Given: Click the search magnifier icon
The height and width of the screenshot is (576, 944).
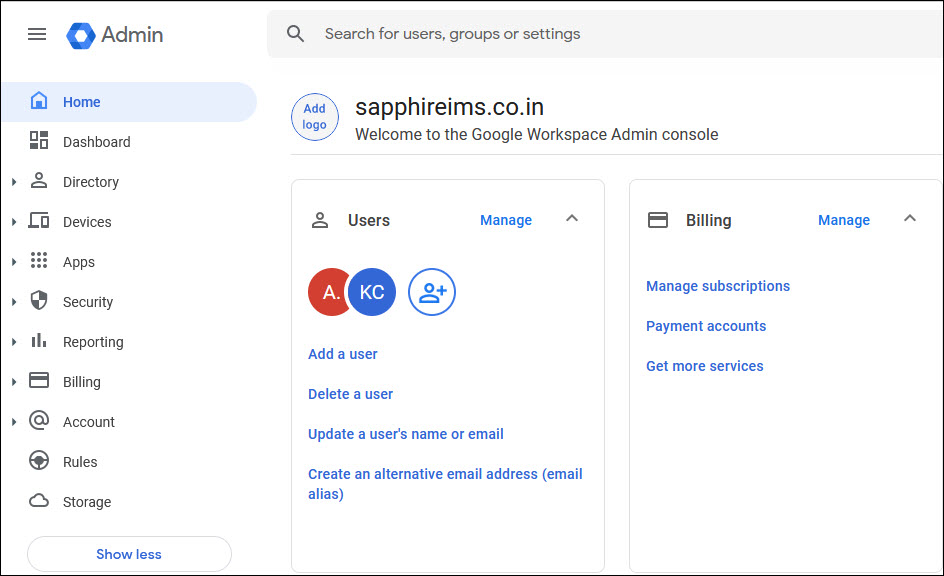Looking at the screenshot, I should 295,34.
